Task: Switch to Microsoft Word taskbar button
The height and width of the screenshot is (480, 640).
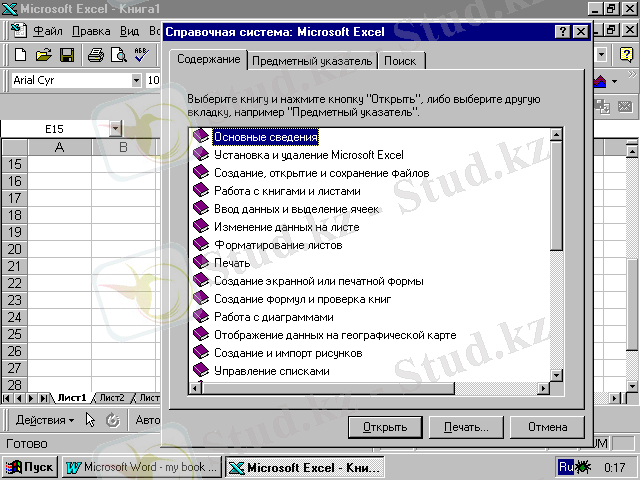Action: [x=142, y=467]
